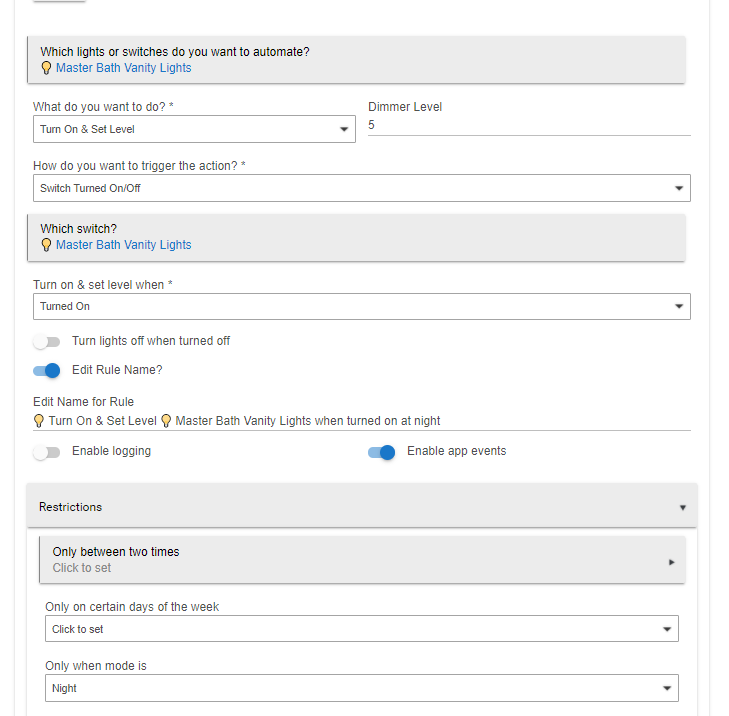Click Master Bath Vanity Lights link under lights
This screenshot has width=729, height=716.
tap(123, 68)
